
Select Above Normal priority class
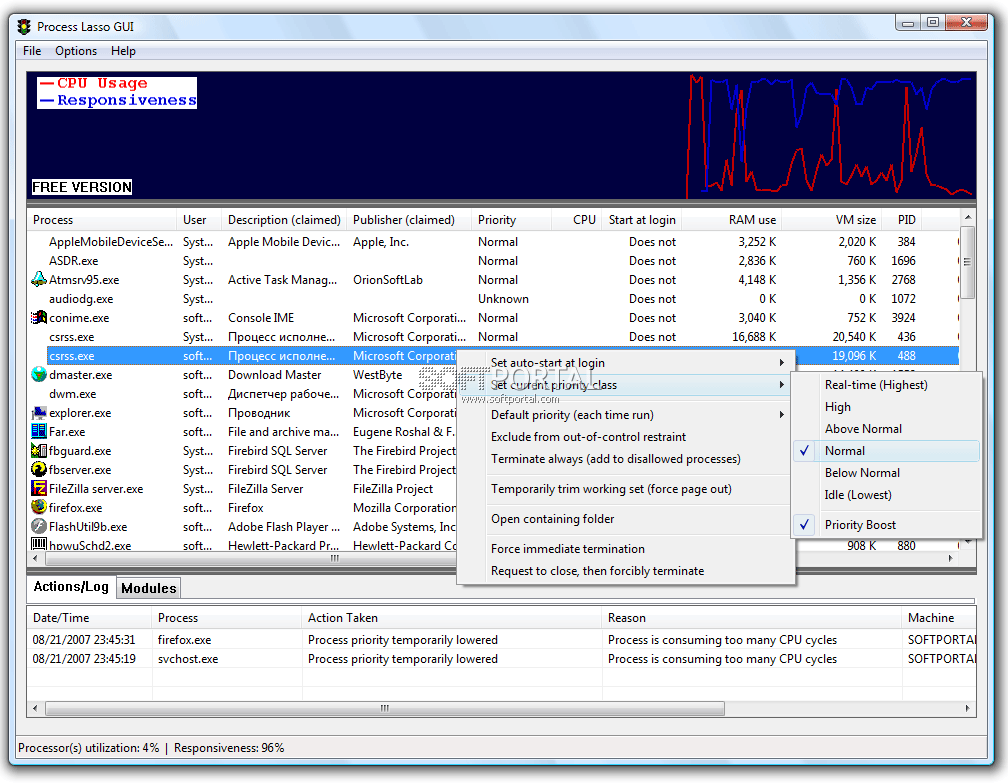[x=886, y=429]
